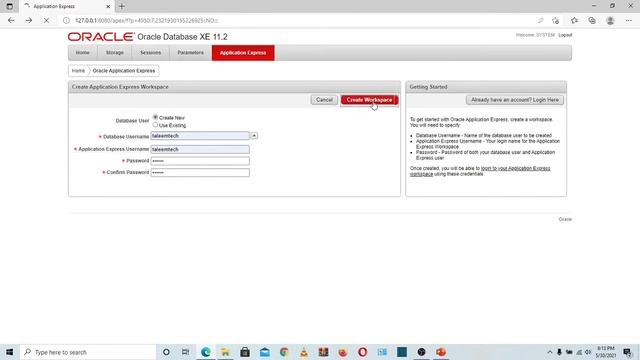Viewport: 640px width, 360px height.
Task: Open the Parameters tab
Action: coord(191,53)
